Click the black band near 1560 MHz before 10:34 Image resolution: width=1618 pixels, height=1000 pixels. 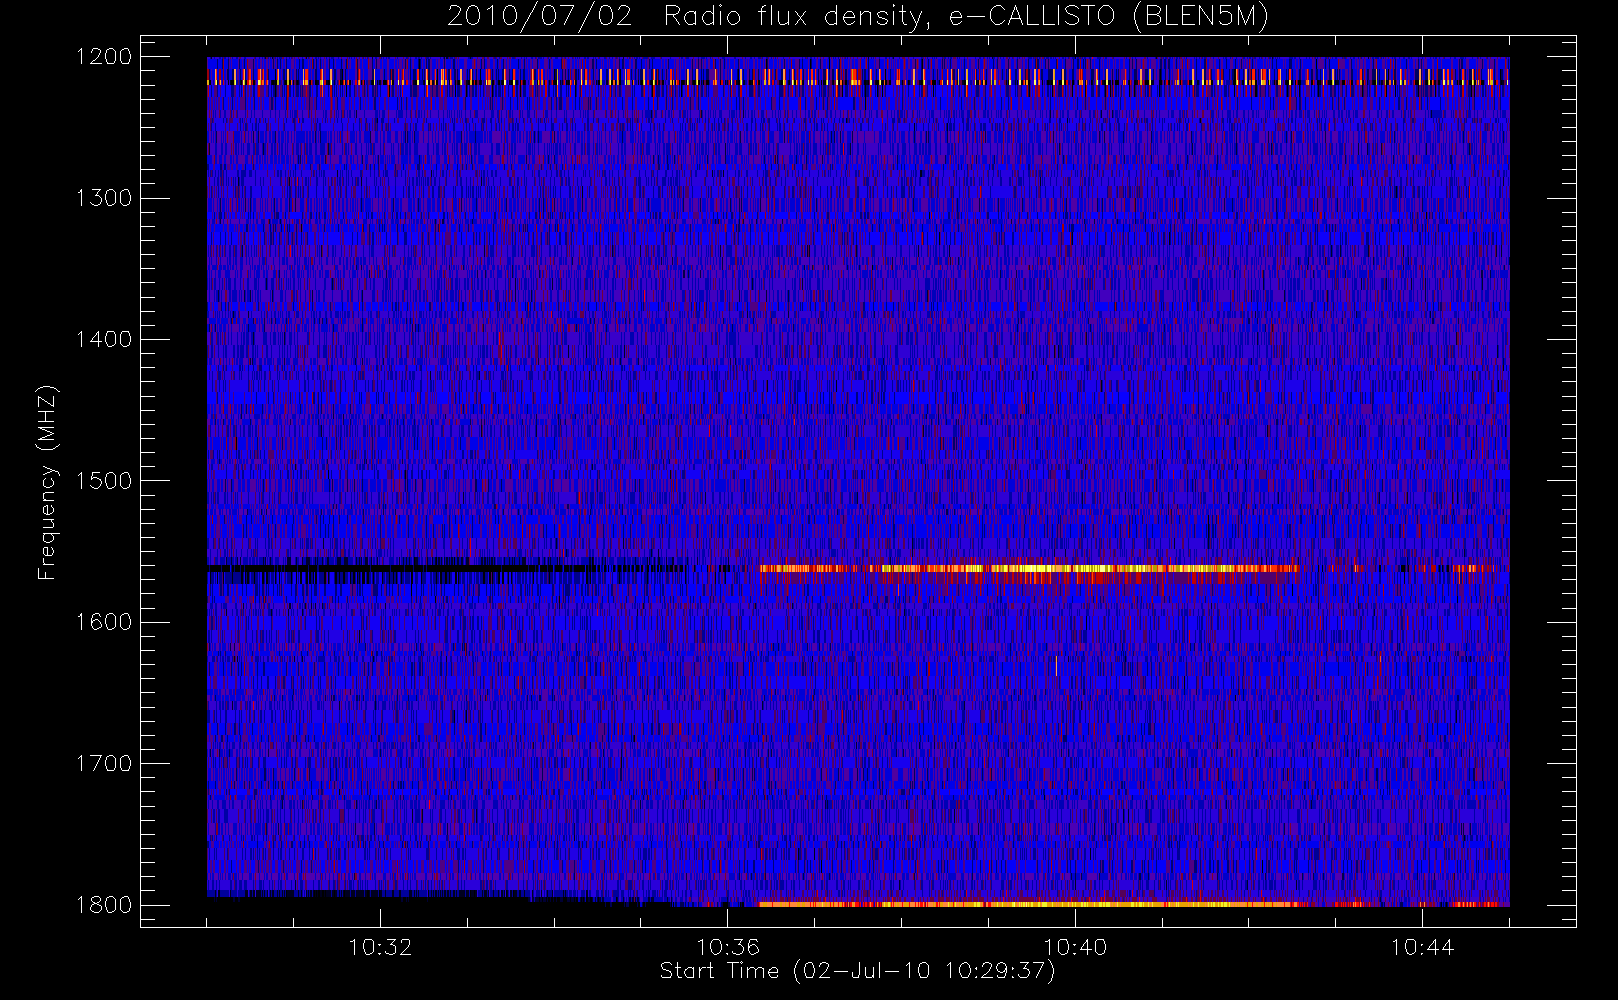(400, 568)
